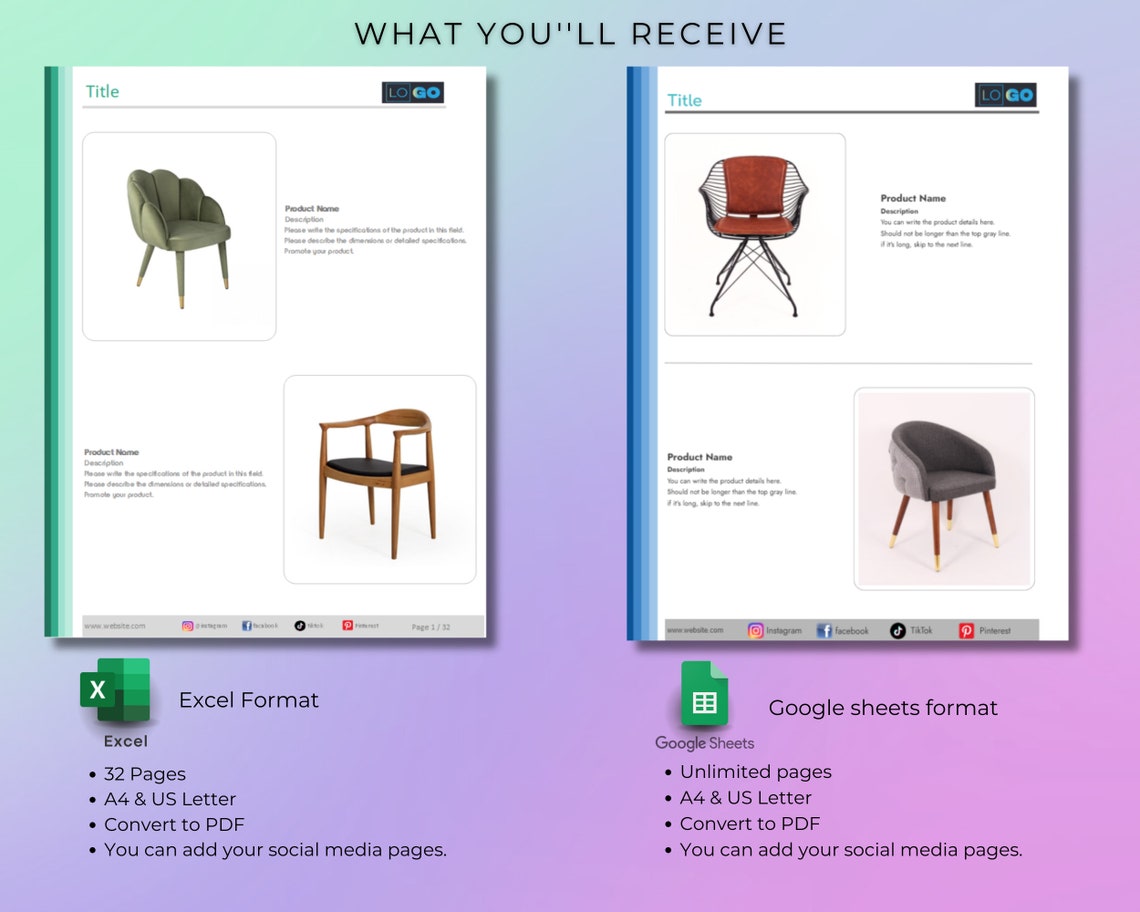Open the www.website.com link in the left footer
Viewport: 1140px width, 912px height.
(115, 625)
